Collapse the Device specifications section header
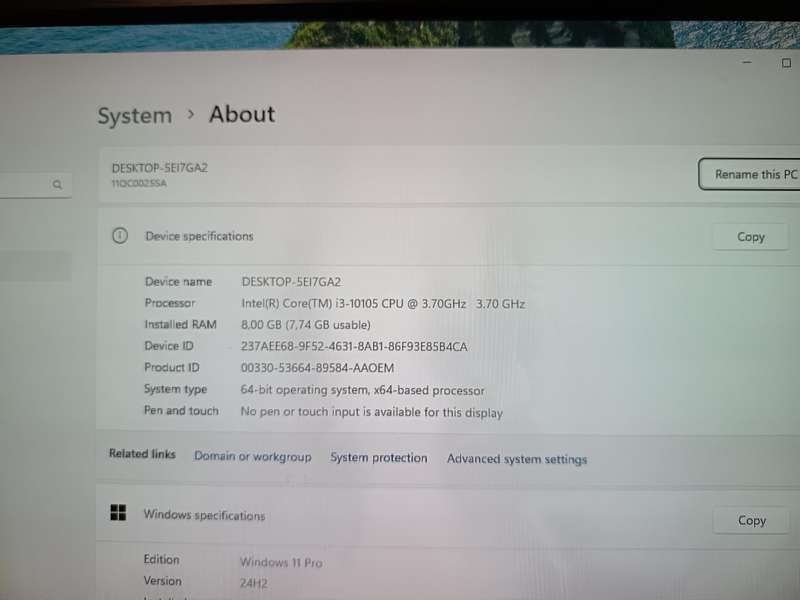Image resolution: width=800 pixels, height=600 pixels. click(x=449, y=236)
